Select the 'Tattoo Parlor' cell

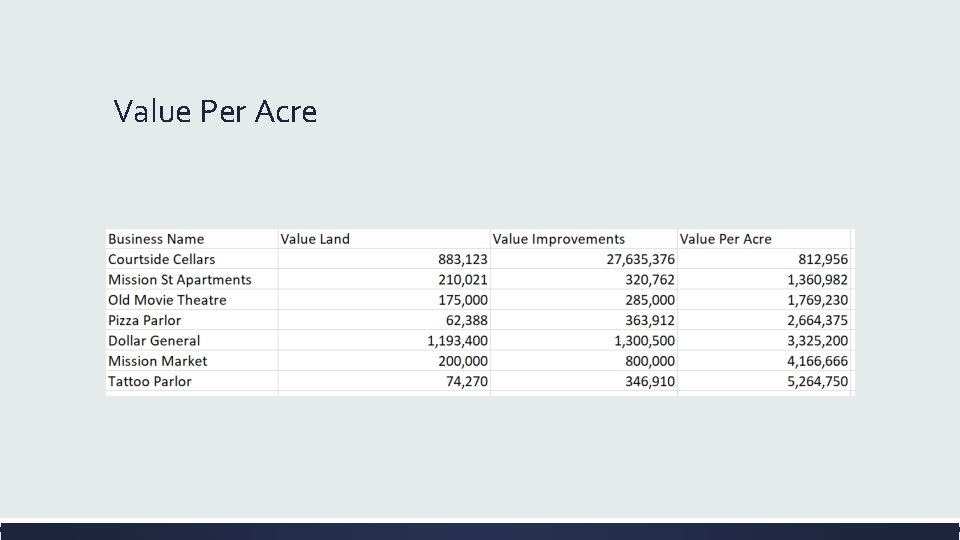pyautogui.click(x=150, y=381)
